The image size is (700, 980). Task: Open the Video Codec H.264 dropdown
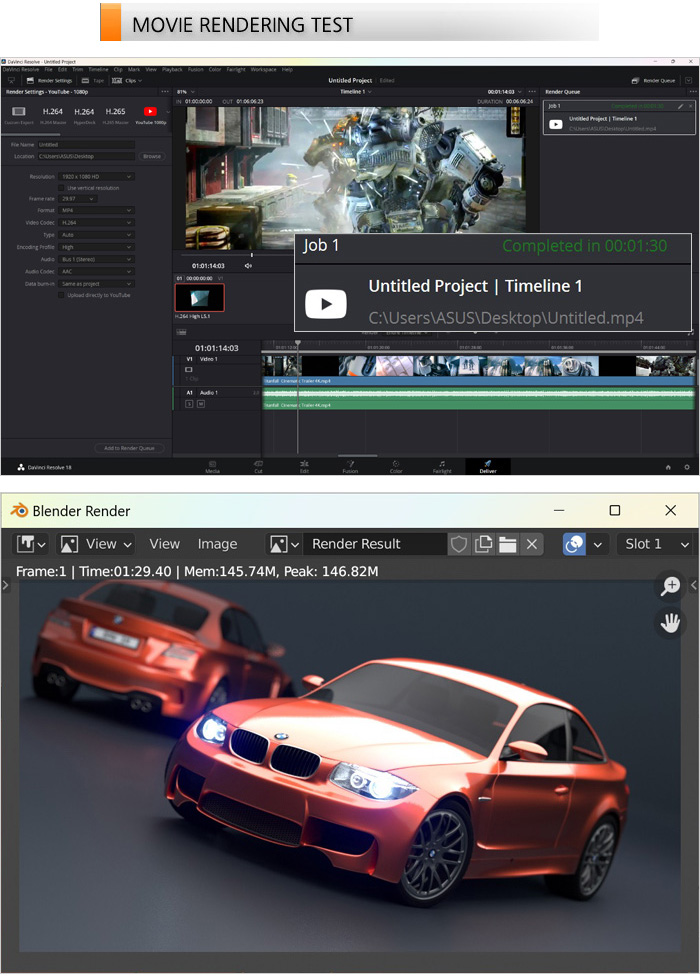(x=96, y=222)
